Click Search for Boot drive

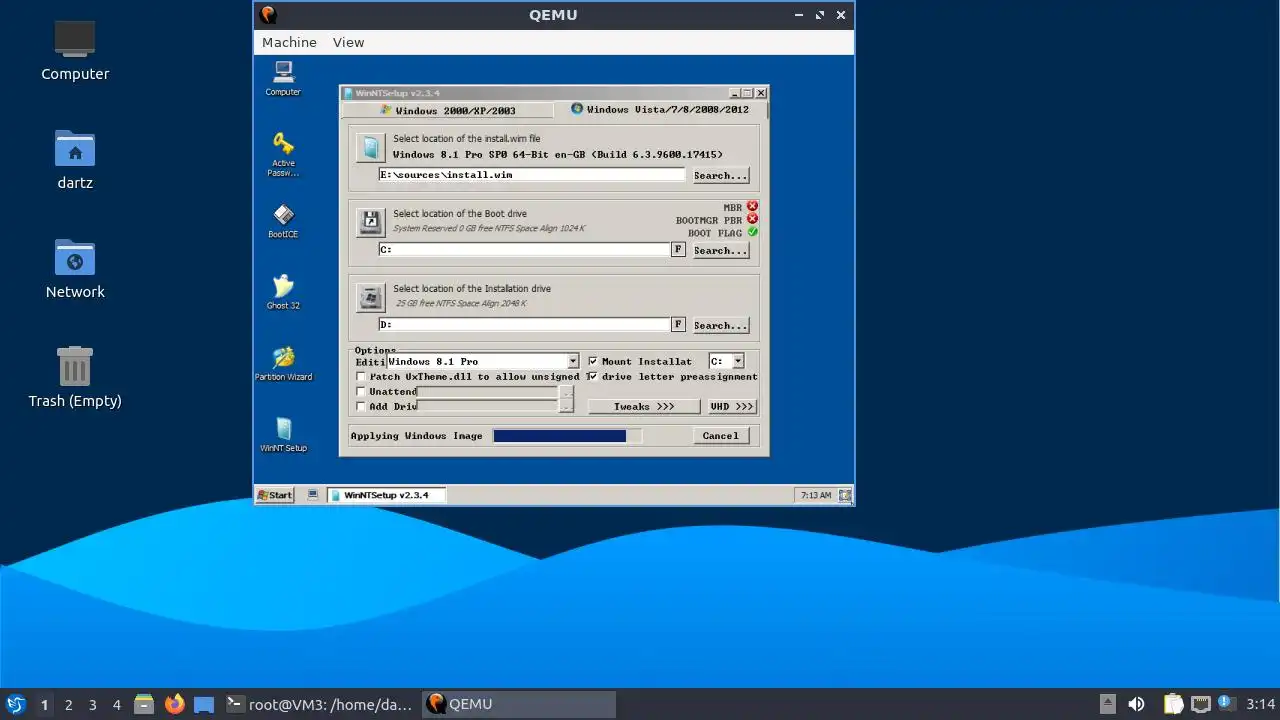coord(720,250)
